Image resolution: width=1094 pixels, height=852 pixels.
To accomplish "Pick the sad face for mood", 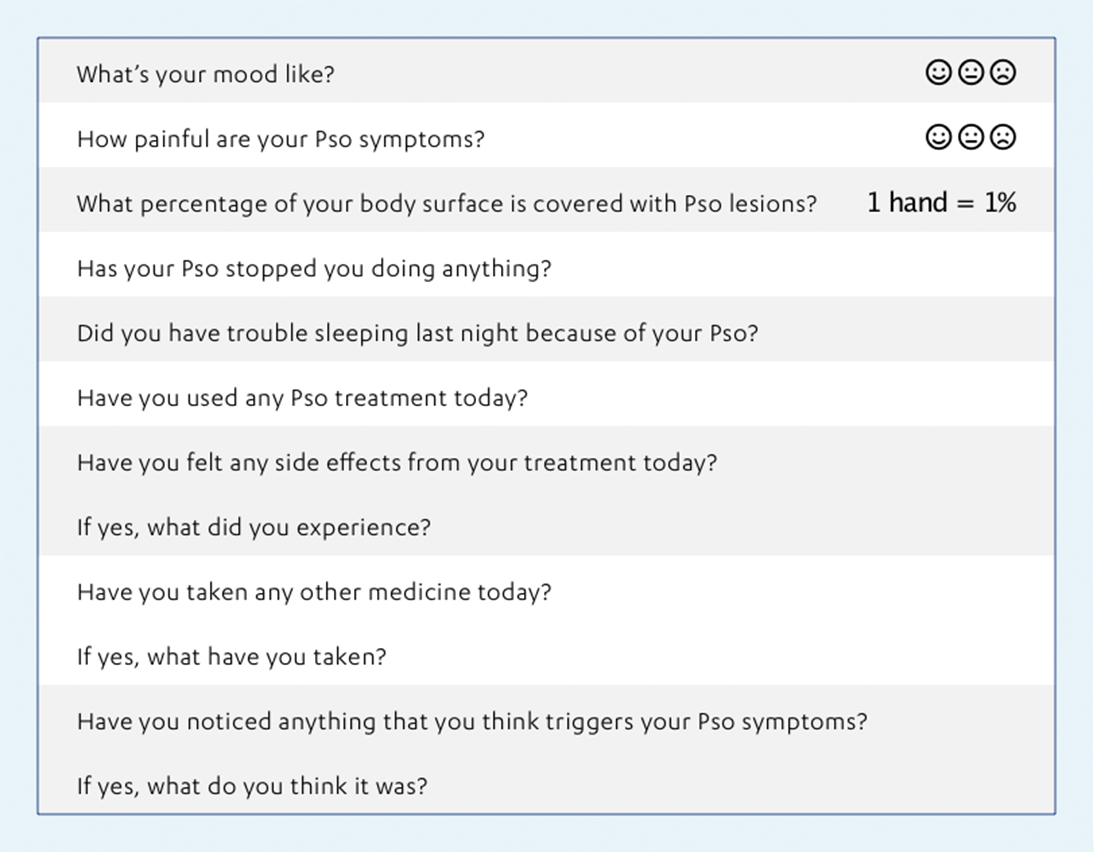I will 1002,72.
